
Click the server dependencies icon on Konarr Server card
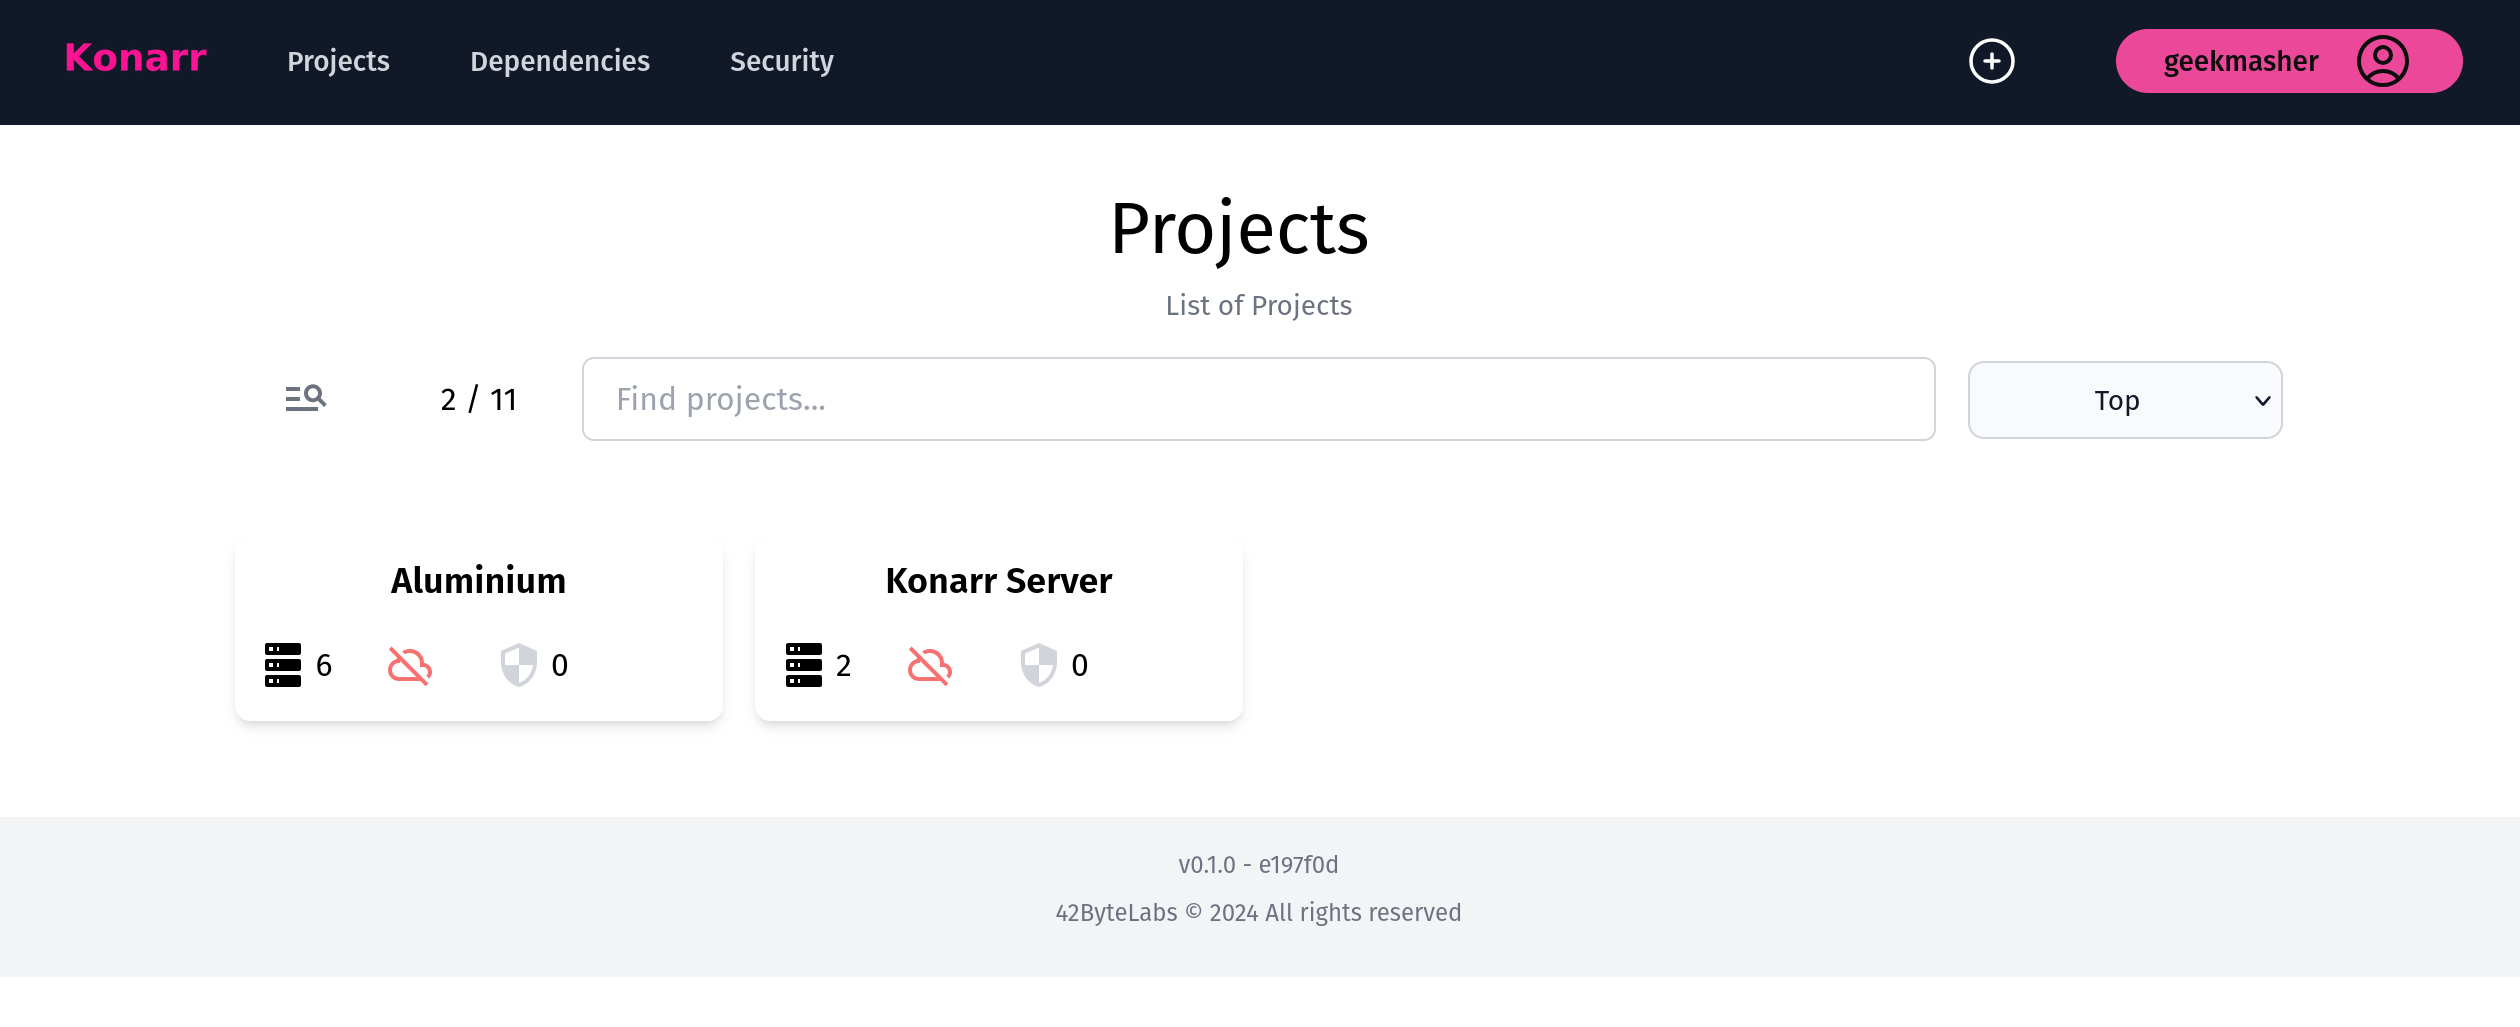tap(804, 665)
